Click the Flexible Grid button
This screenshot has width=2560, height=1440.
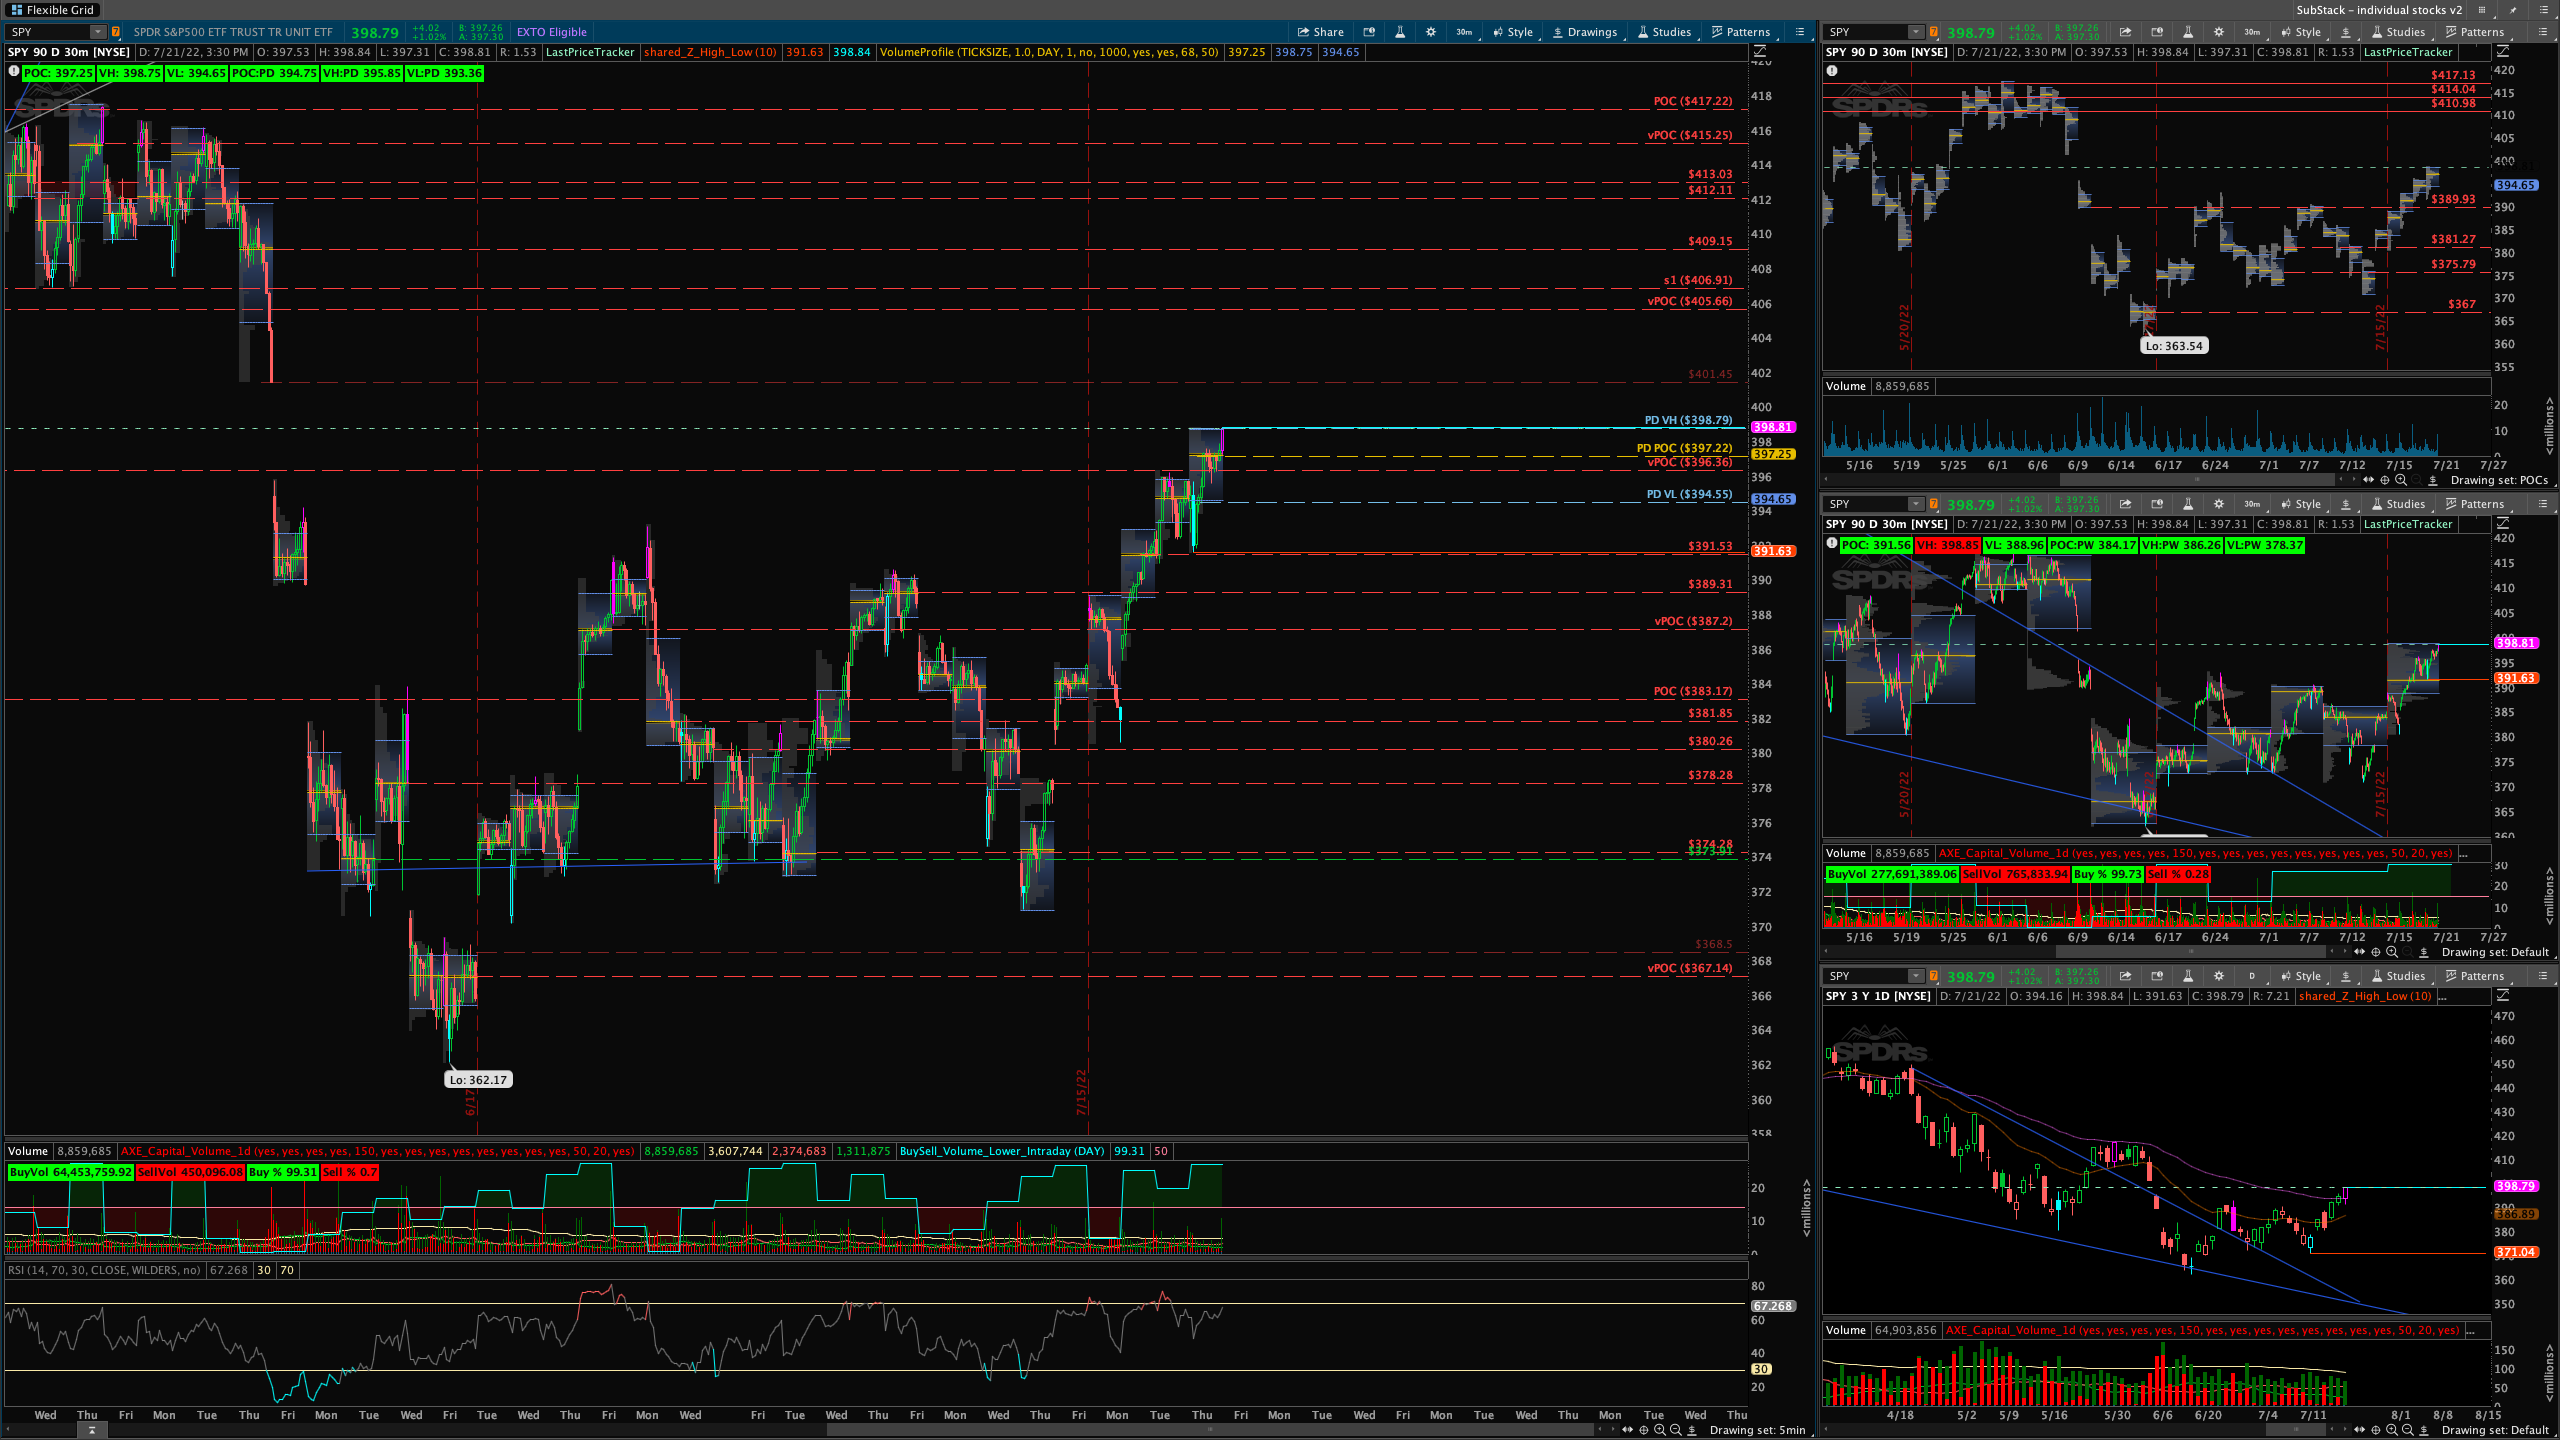coord(51,10)
